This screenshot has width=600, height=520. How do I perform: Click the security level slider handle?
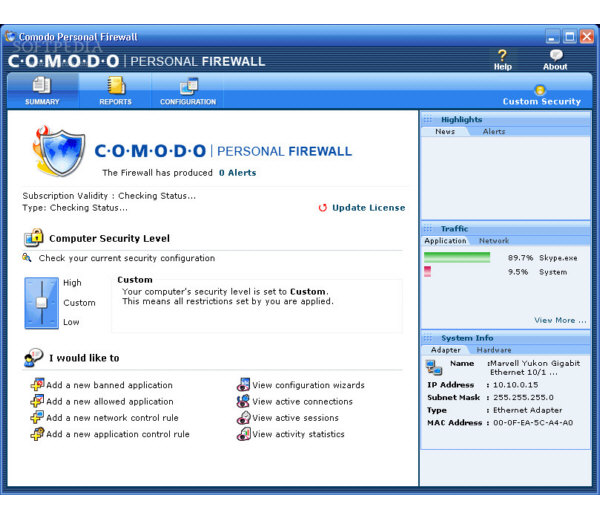(41, 303)
